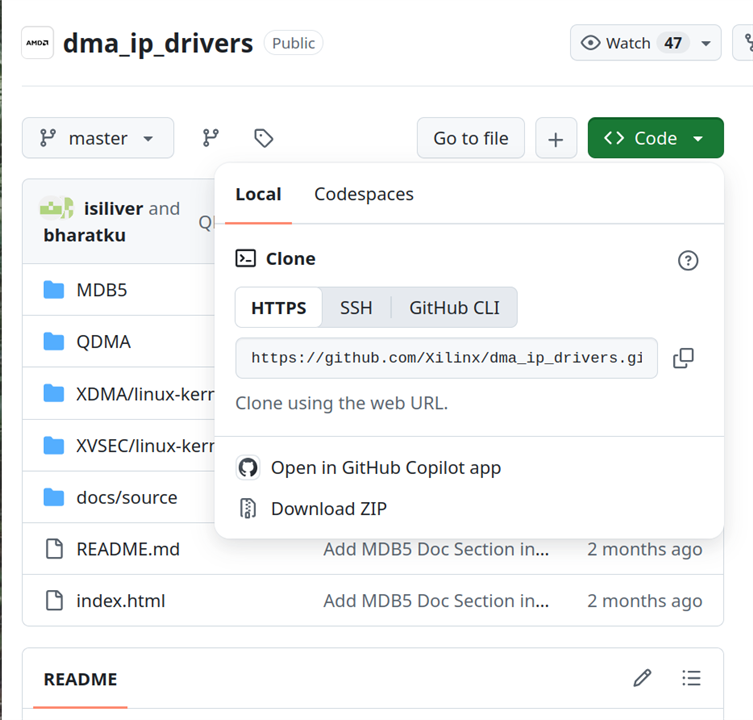Image resolution: width=753 pixels, height=720 pixels.
Task: Click the XDMA folder icon
Action: pos(53,393)
